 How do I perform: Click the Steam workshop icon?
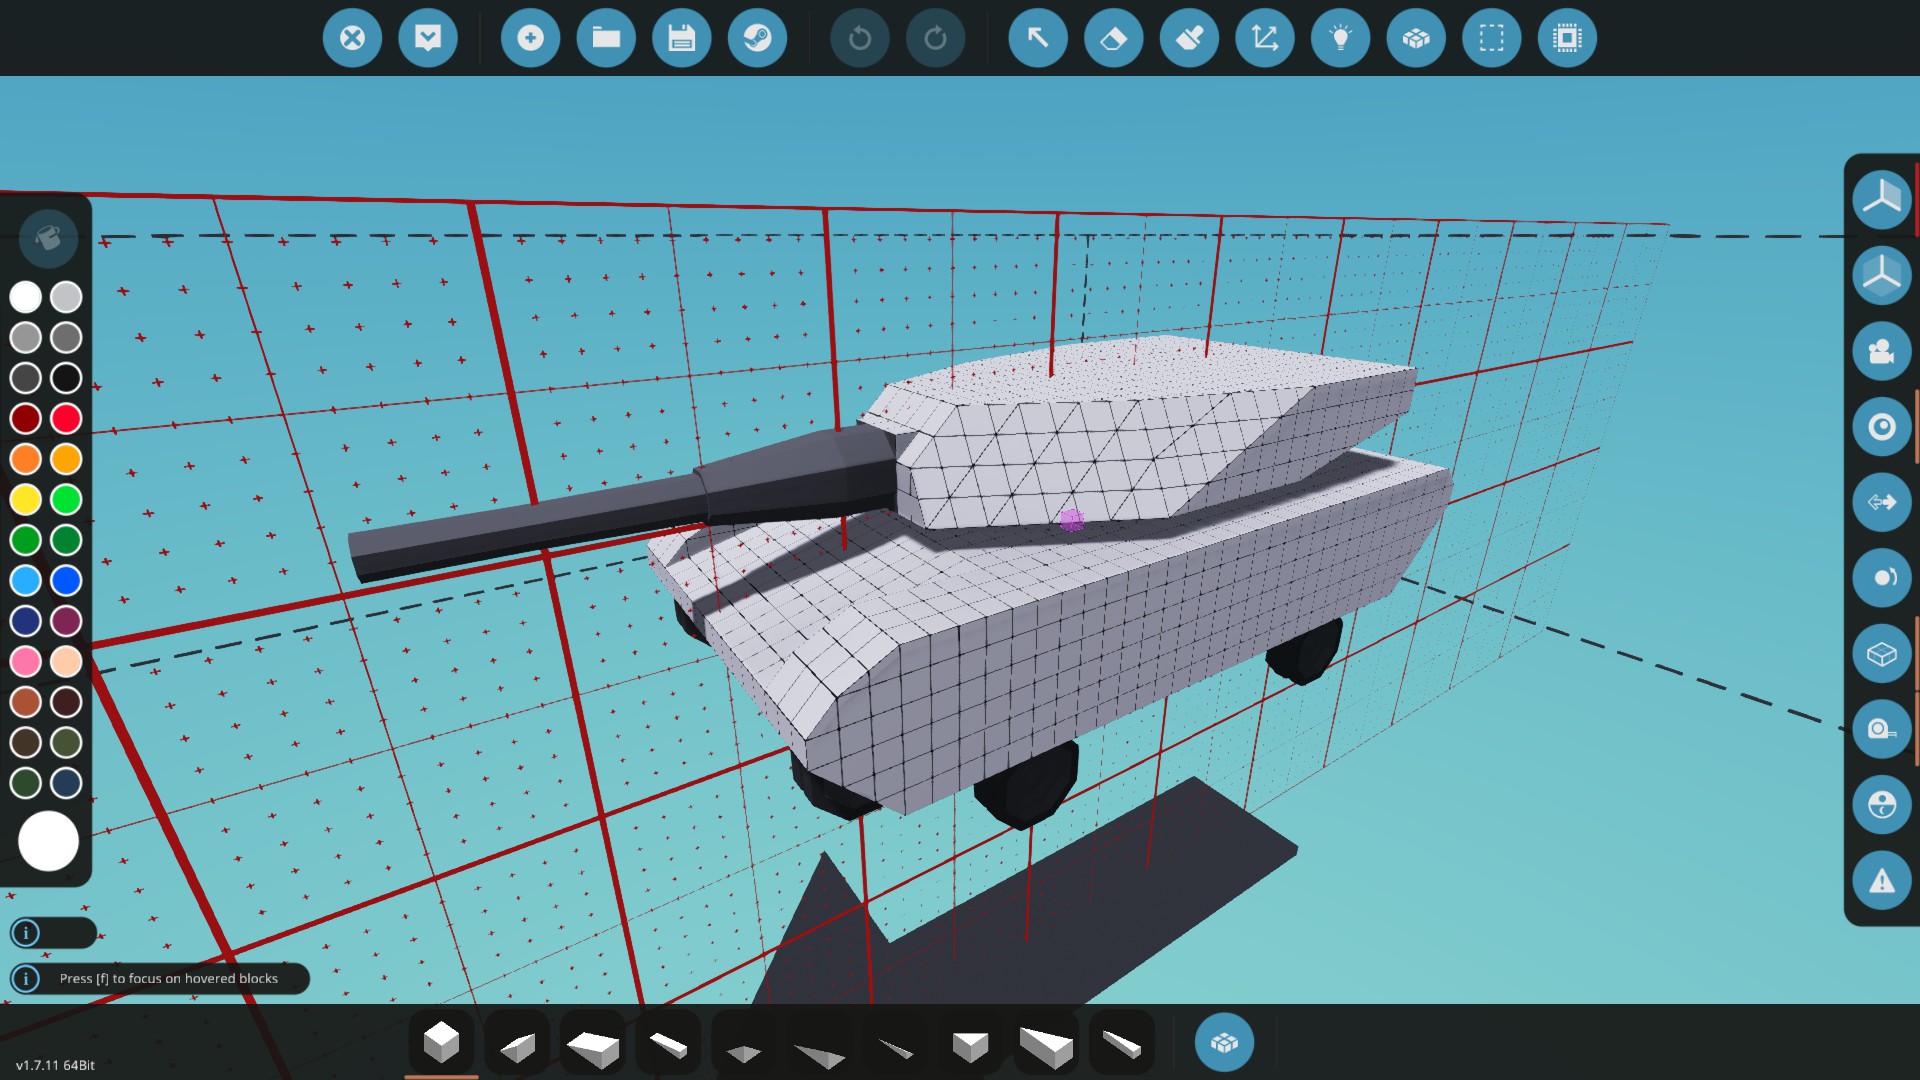[x=757, y=38]
